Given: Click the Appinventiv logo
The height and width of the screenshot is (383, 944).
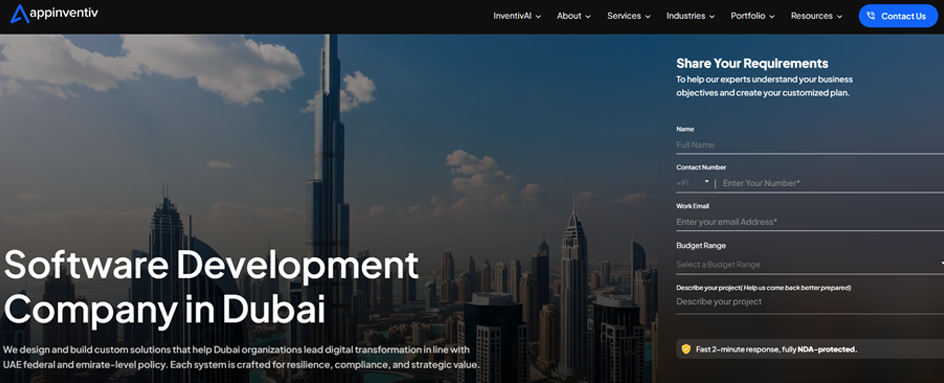Looking at the screenshot, I should point(54,13).
